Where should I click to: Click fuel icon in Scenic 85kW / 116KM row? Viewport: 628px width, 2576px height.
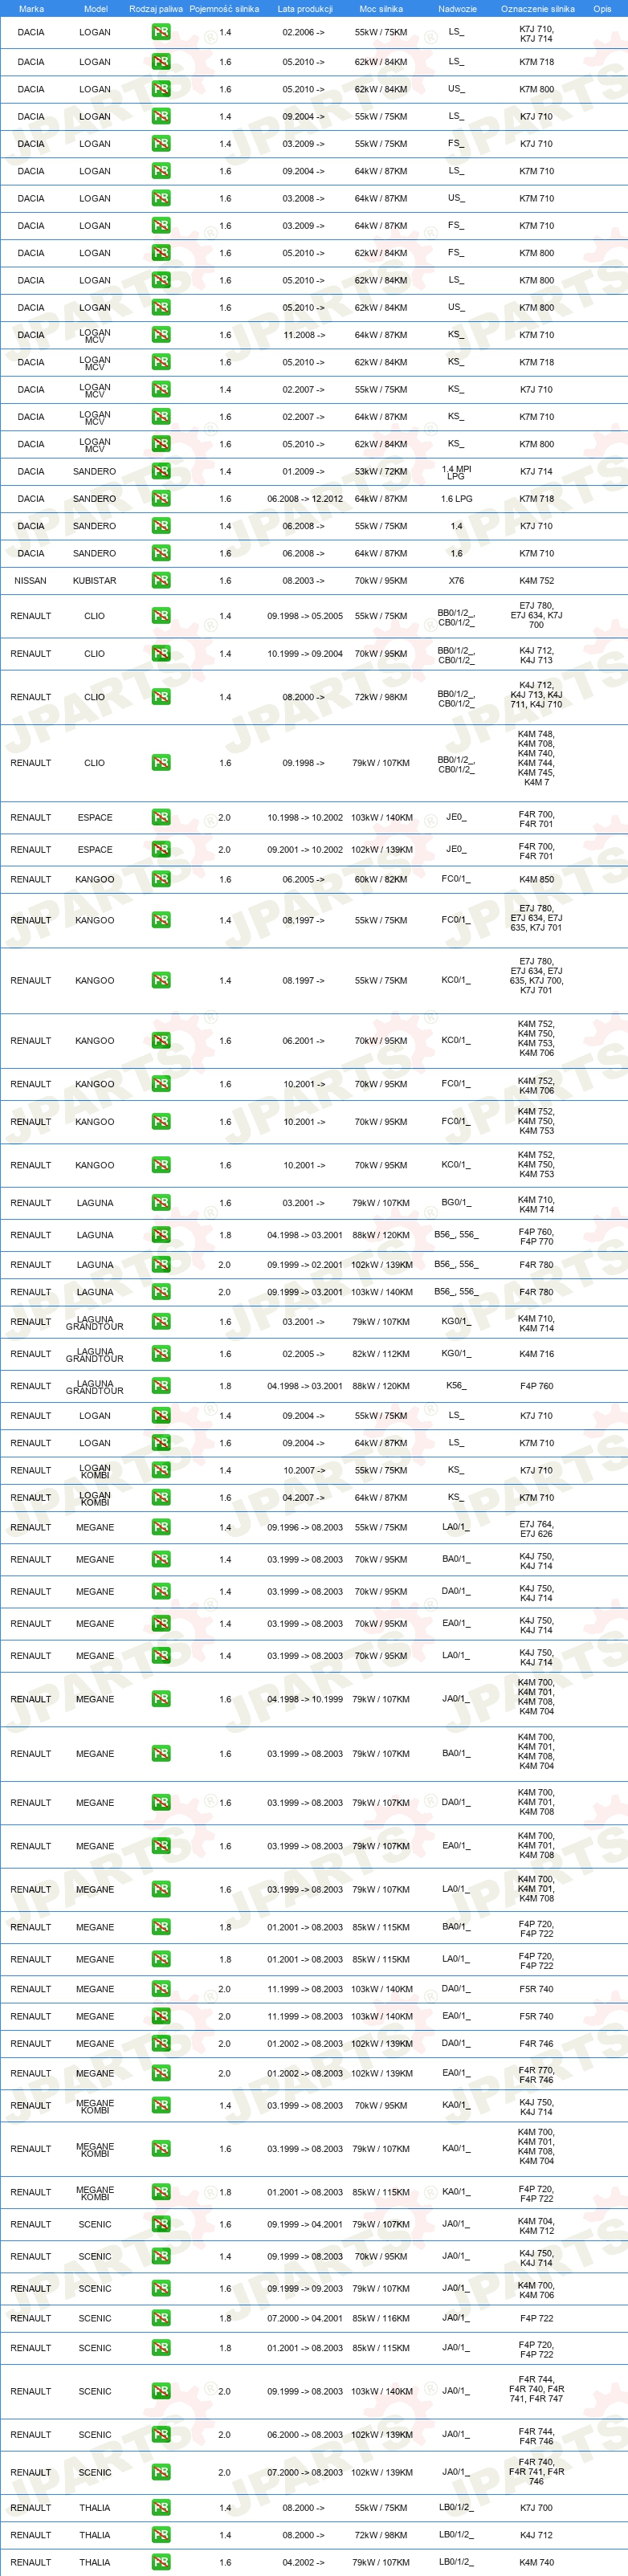(x=160, y=2318)
